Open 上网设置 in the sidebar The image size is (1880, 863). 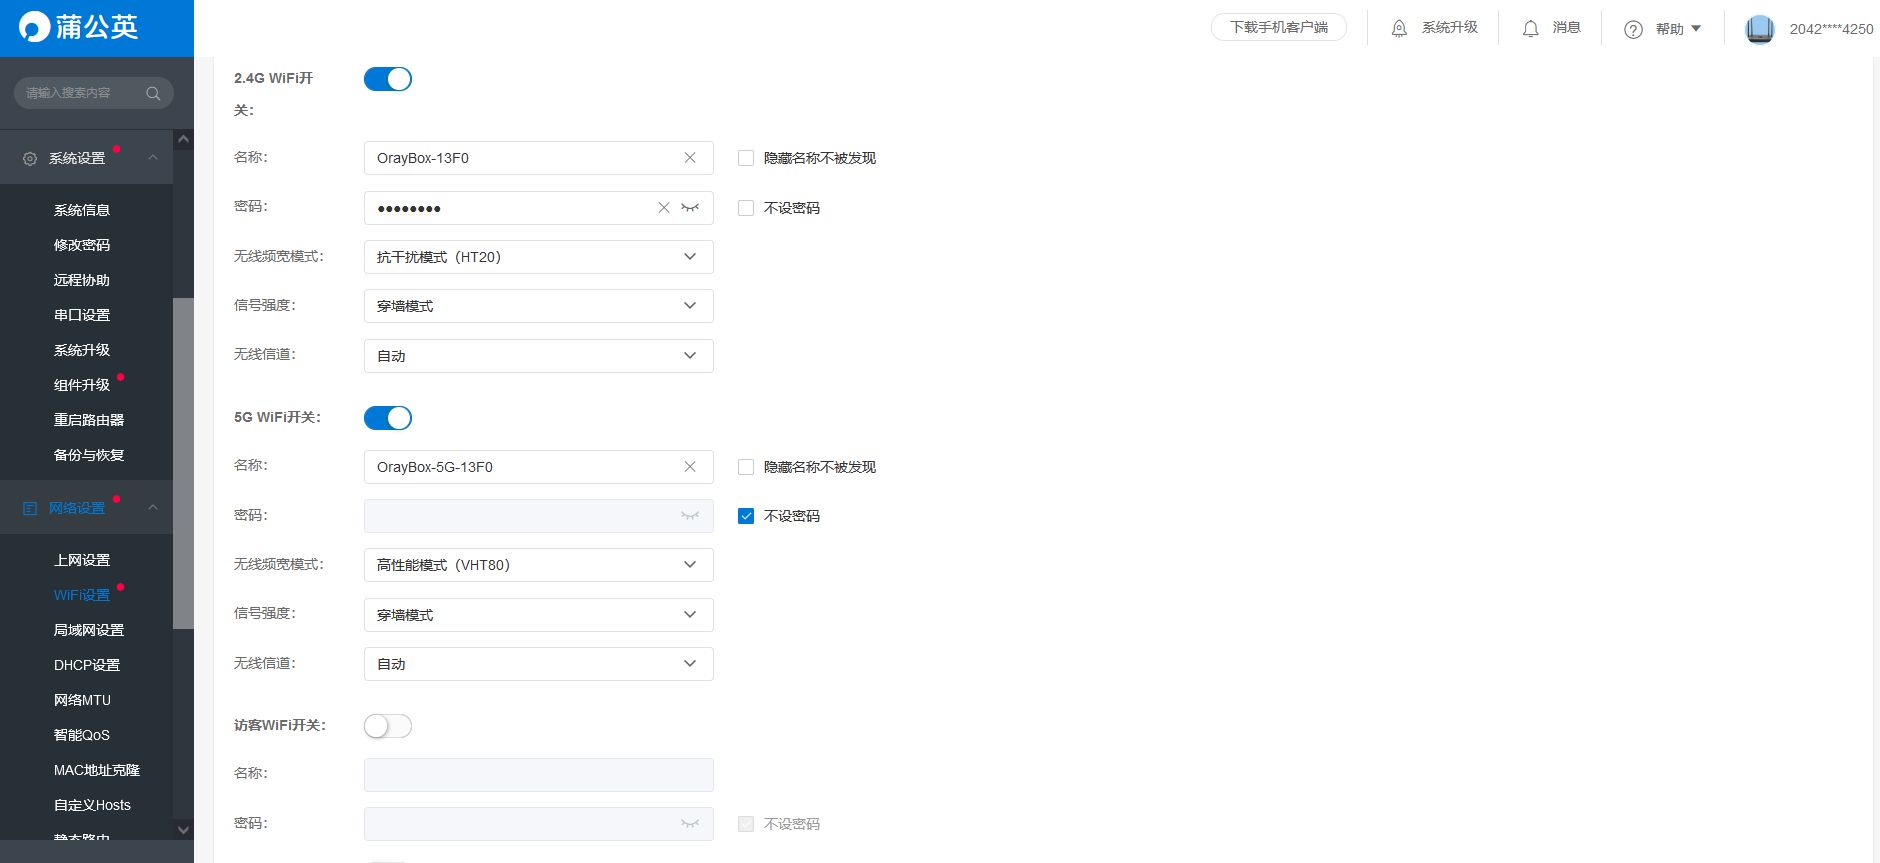(82, 560)
